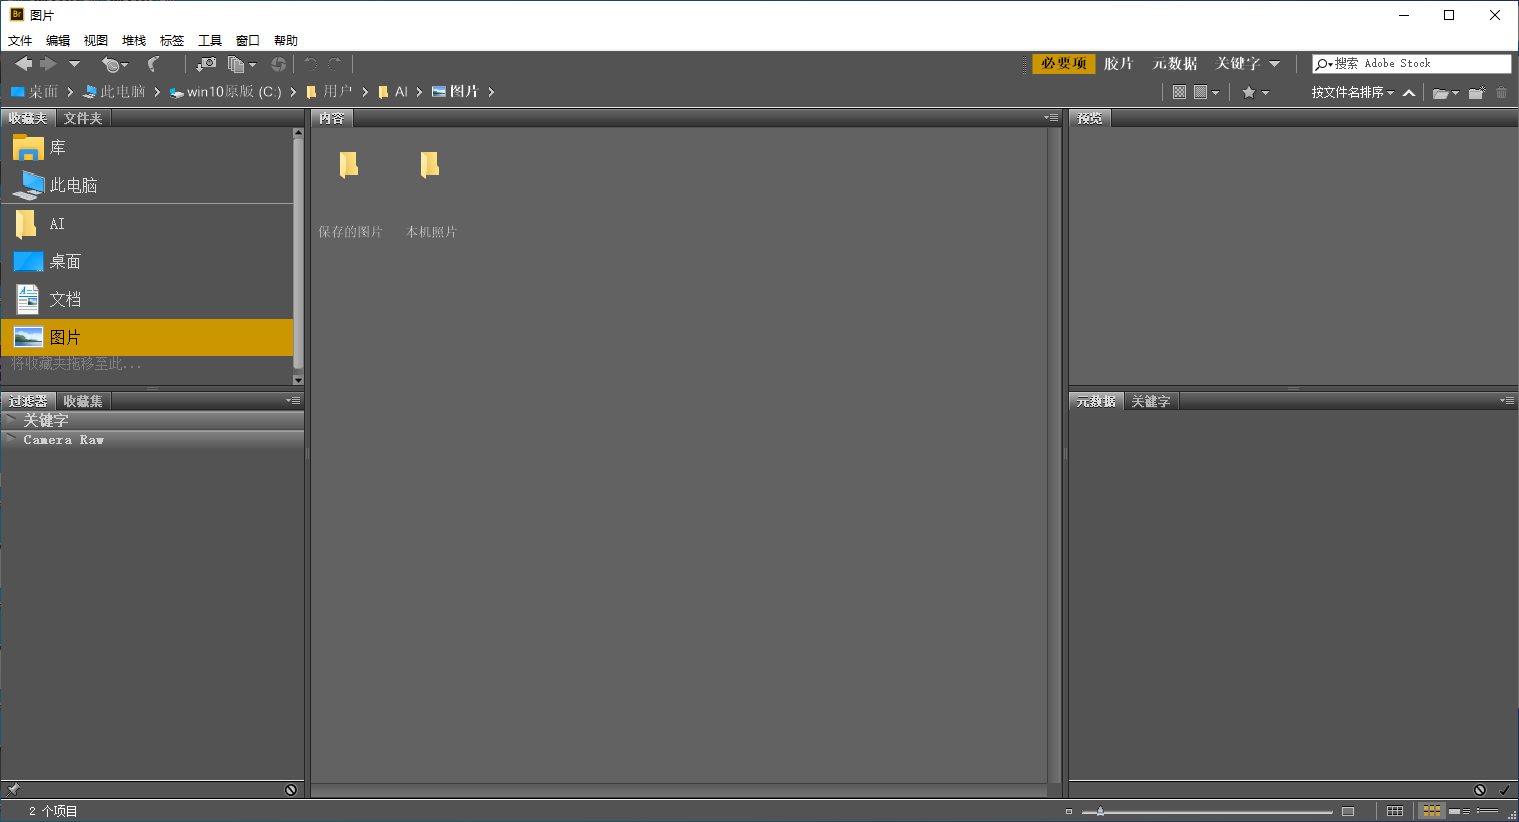1519x822 pixels.
Task: Open the 编辑 menu
Action: [x=58, y=40]
